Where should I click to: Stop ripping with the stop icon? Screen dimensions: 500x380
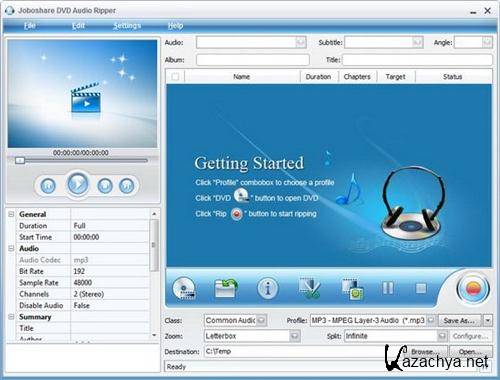click(x=421, y=288)
